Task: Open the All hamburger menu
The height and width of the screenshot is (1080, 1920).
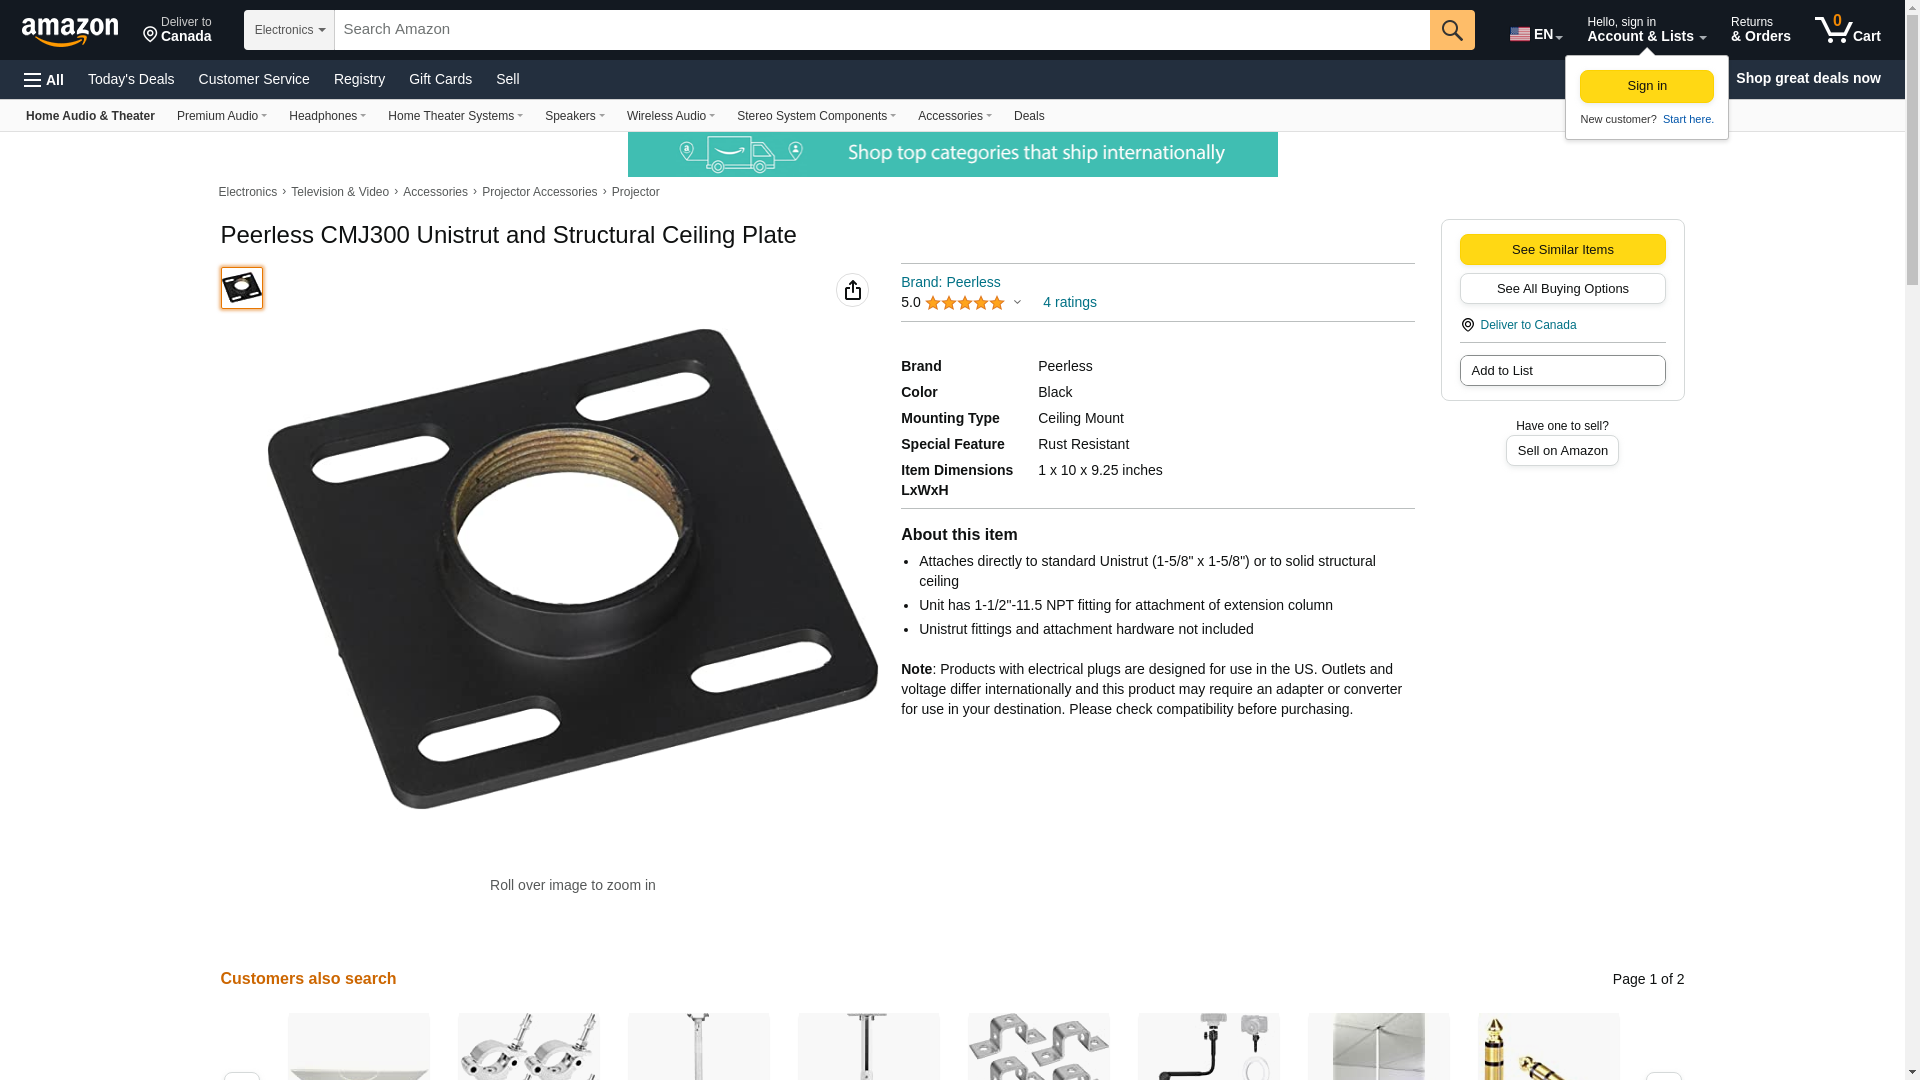Action: click(x=44, y=79)
